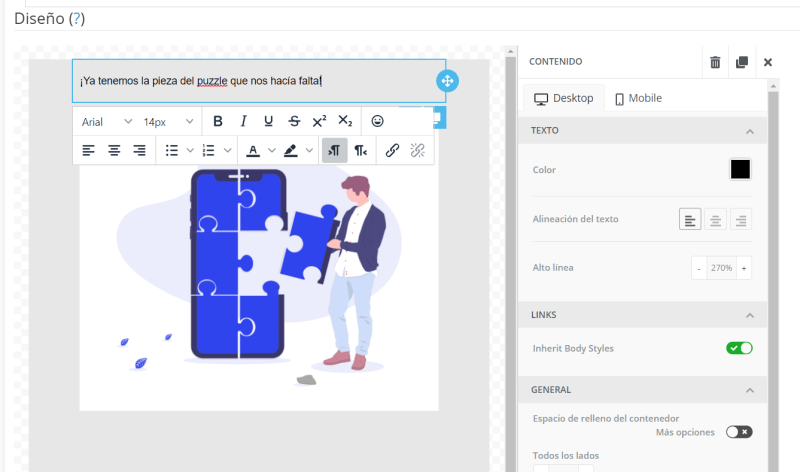Apply subscript formatting

click(x=345, y=121)
